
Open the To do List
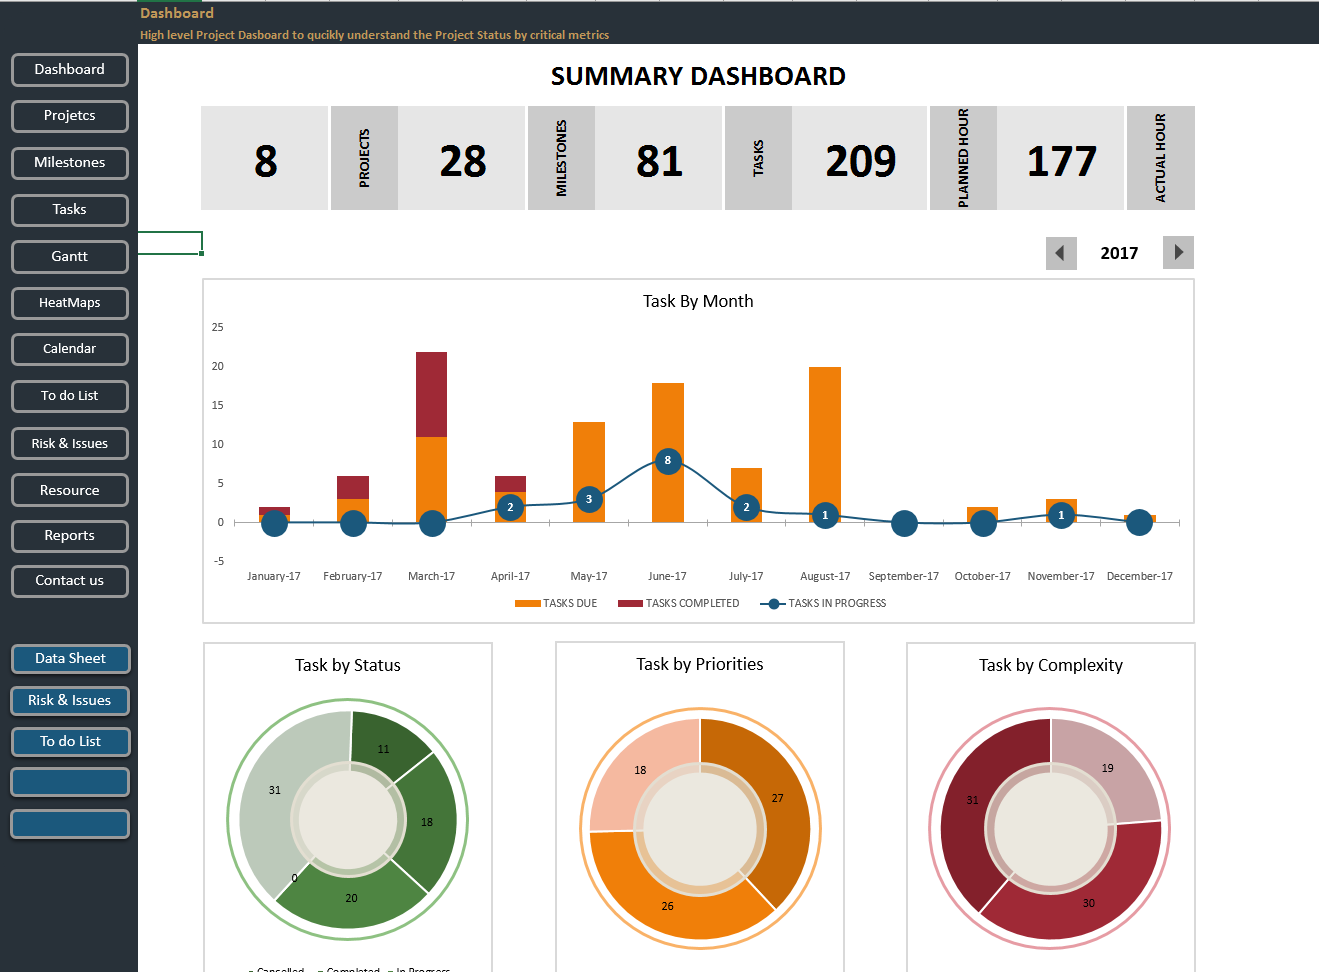tap(69, 396)
